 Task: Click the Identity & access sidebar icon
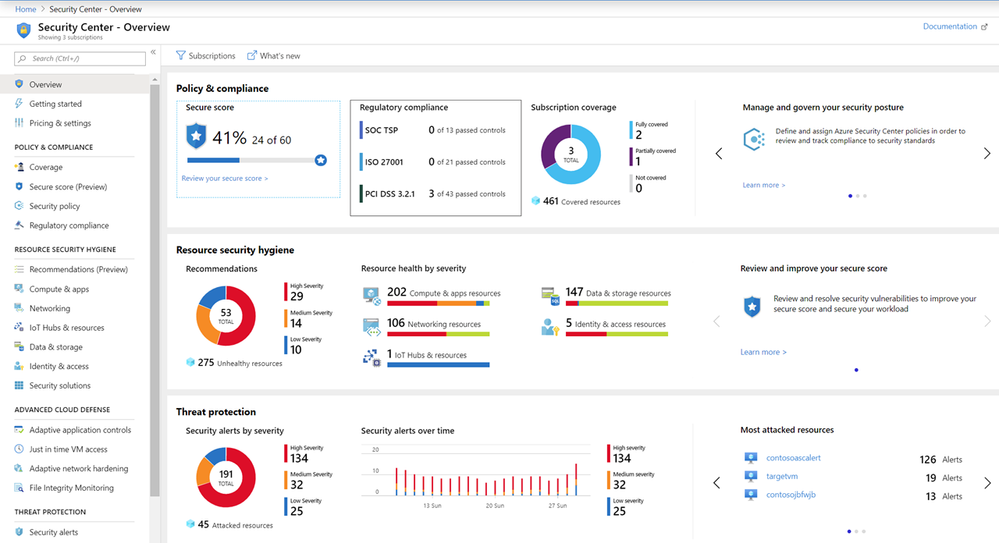coord(19,366)
